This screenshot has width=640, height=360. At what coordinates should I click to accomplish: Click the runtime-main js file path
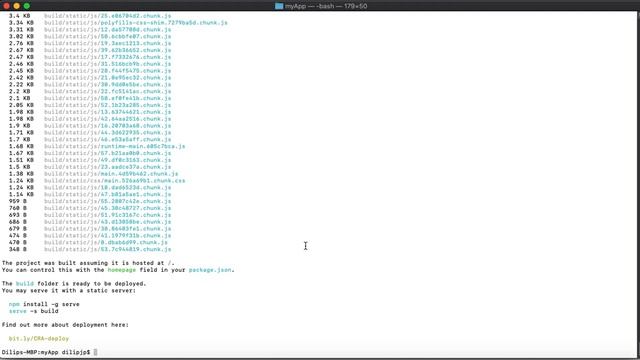point(114,146)
